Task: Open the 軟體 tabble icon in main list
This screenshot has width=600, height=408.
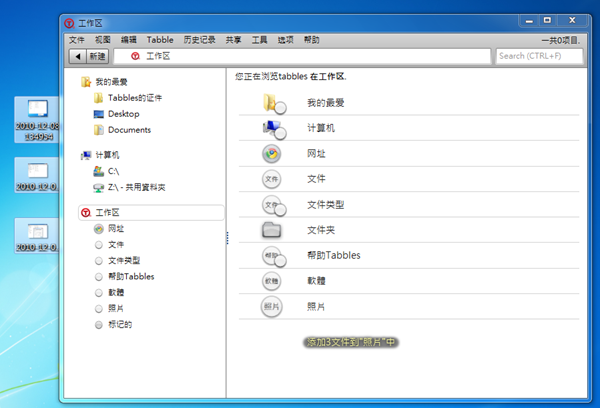Action: (x=272, y=281)
